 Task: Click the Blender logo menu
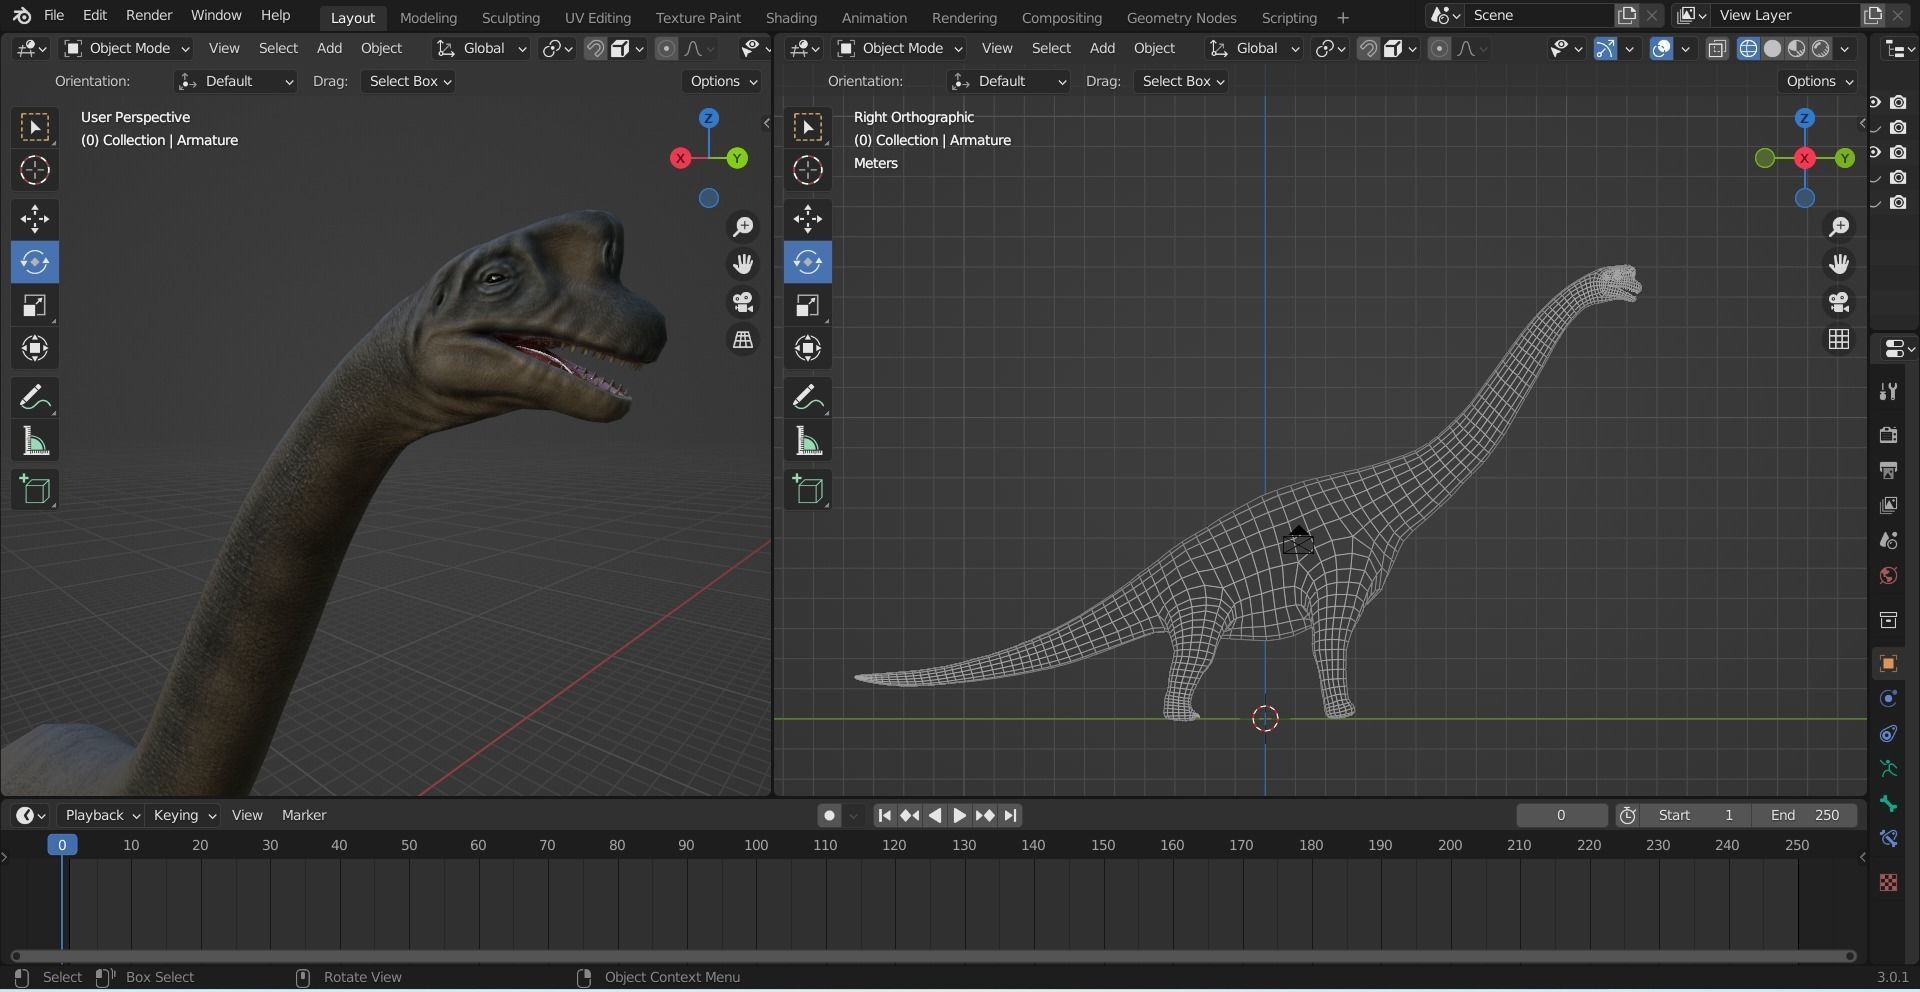[22, 16]
